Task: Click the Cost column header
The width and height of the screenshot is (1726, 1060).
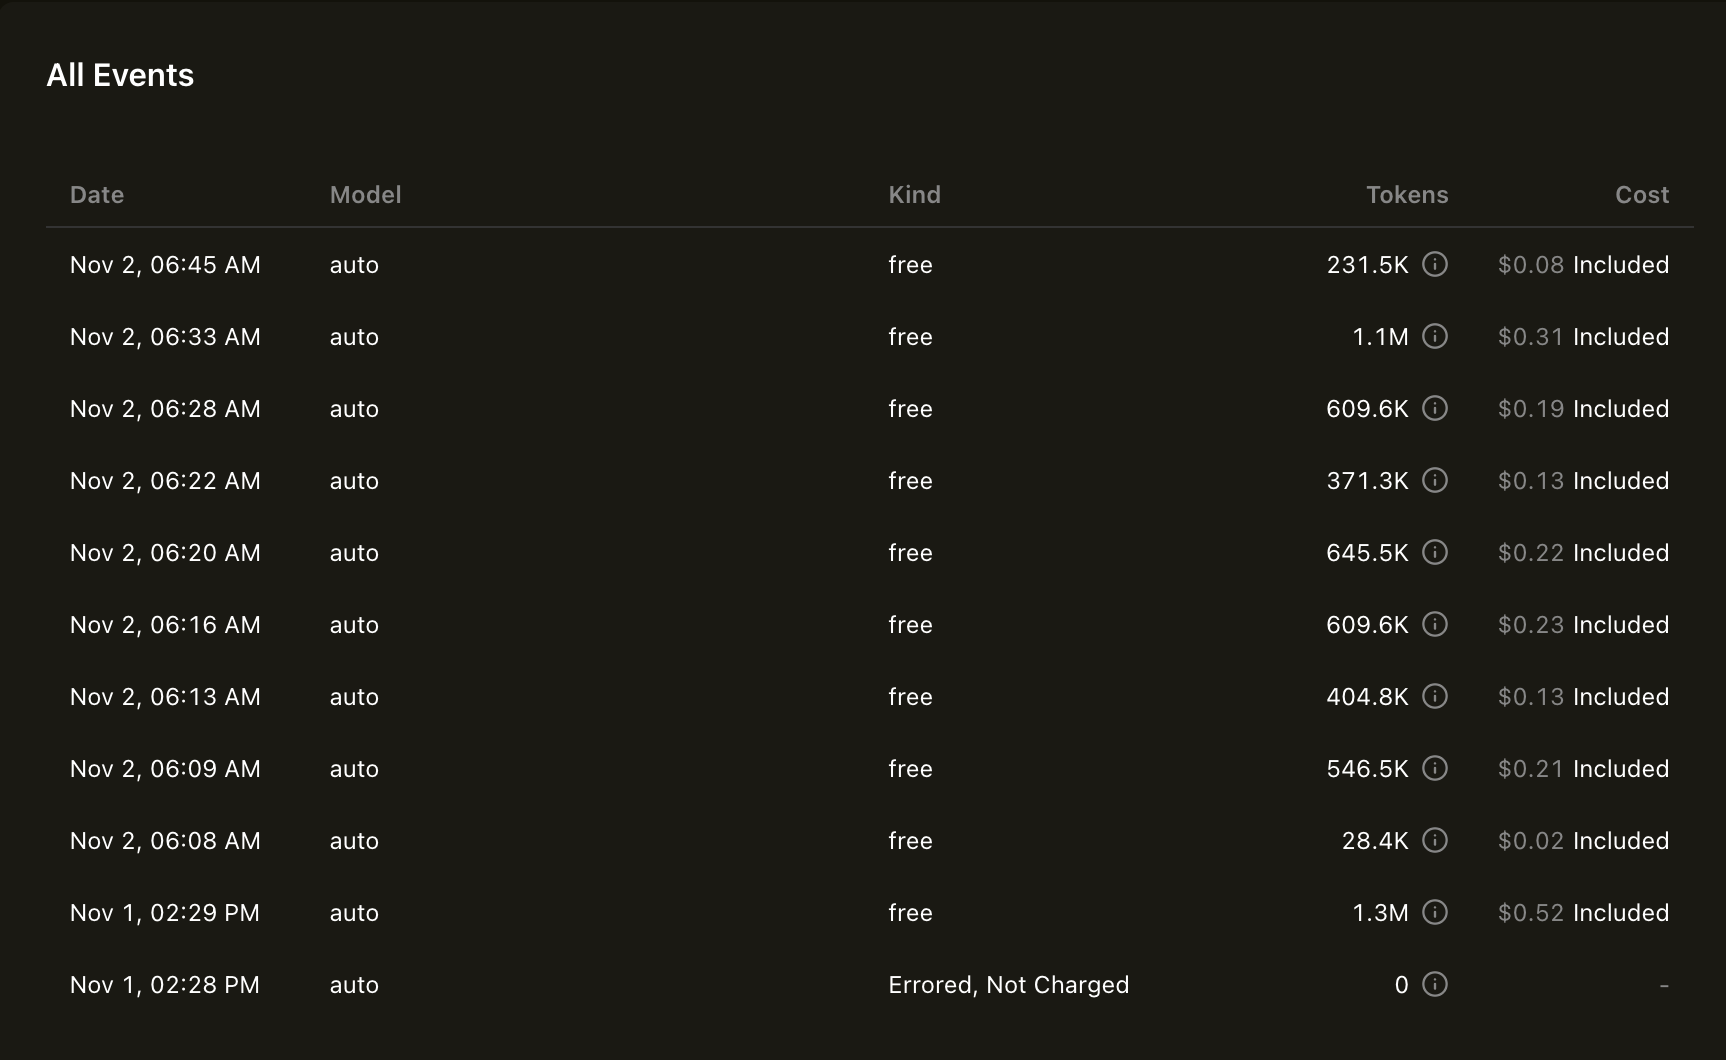Action: tap(1641, 195)
